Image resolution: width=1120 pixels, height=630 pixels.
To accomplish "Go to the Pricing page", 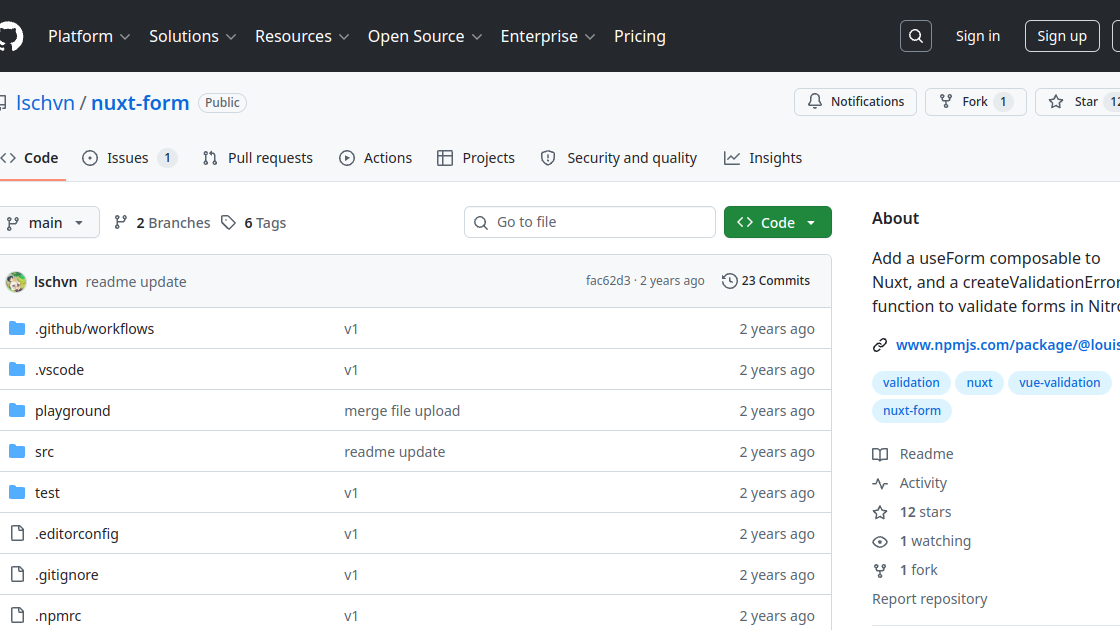I will pos(639,36).
